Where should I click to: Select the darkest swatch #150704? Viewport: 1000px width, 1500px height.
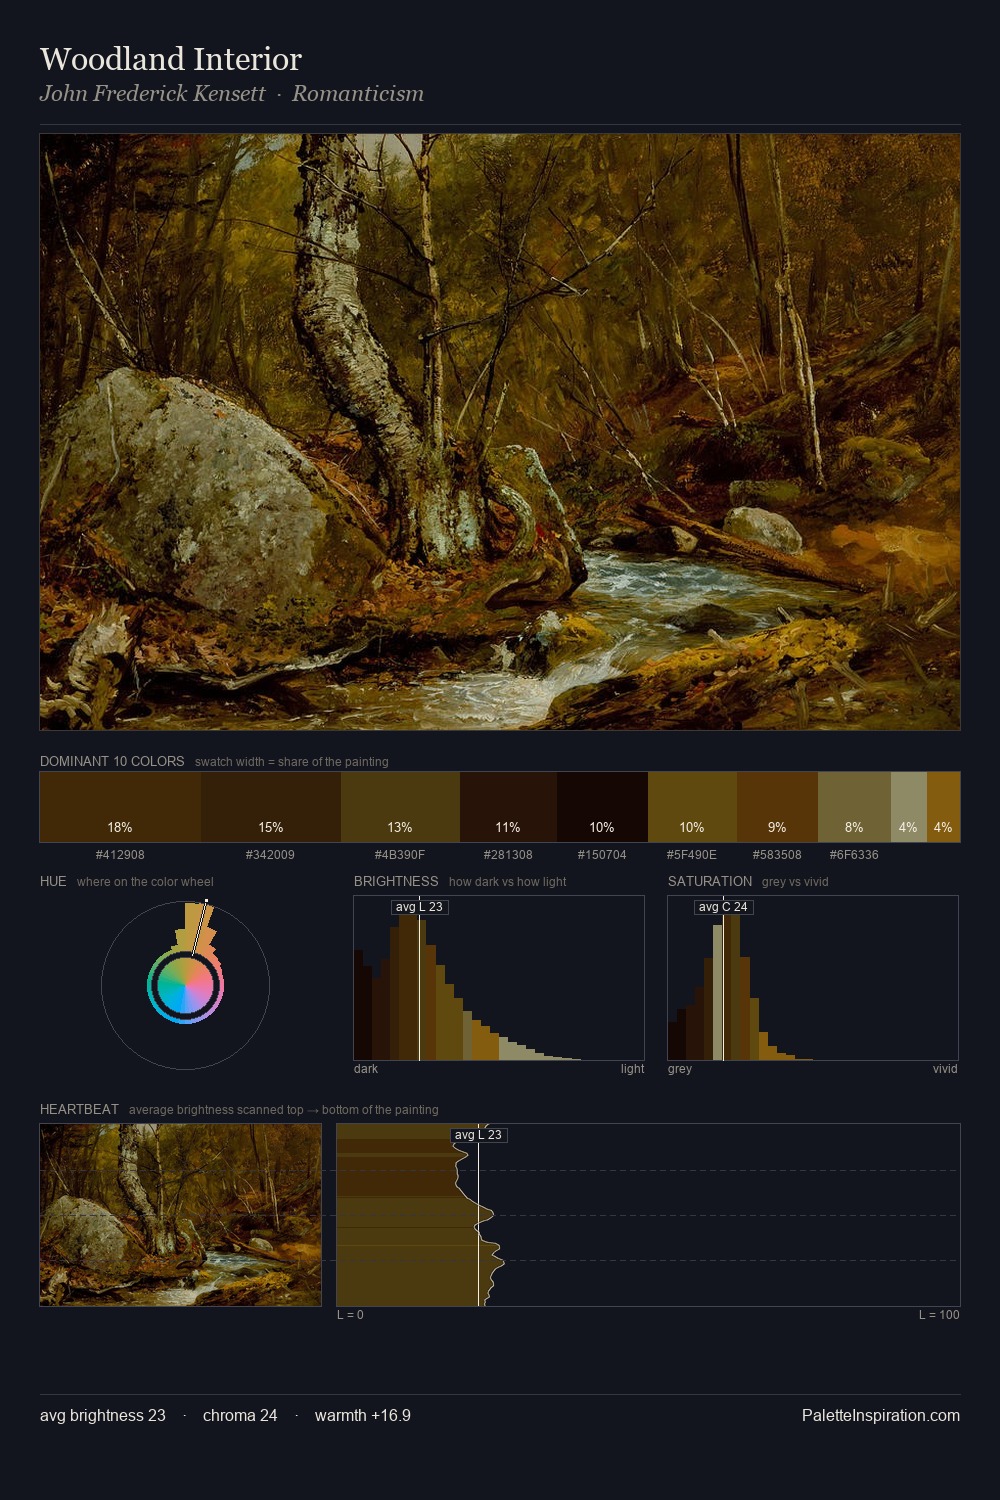[602, 806]
